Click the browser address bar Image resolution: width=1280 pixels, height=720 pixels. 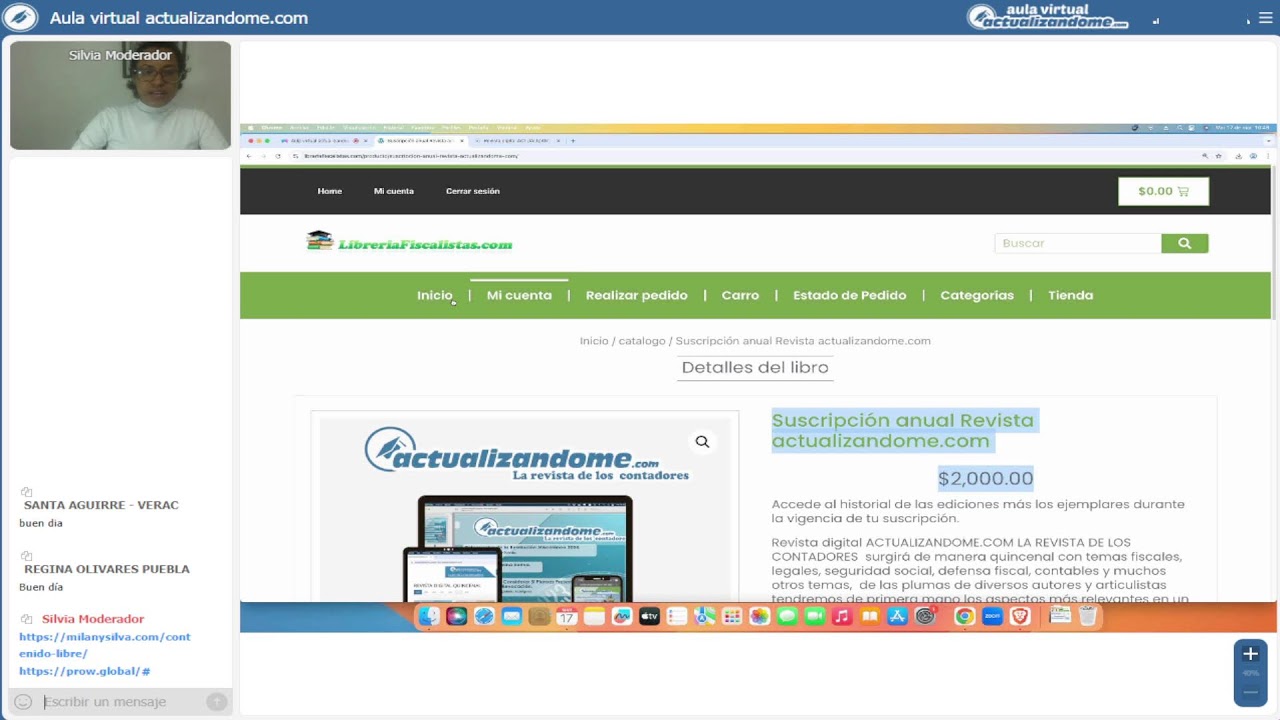click(x=740, y=156)
